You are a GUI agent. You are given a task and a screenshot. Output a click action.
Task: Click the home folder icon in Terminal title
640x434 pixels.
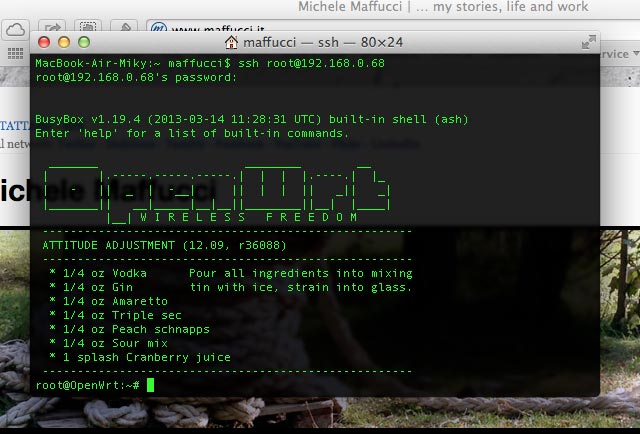click(x=231, y=43)
